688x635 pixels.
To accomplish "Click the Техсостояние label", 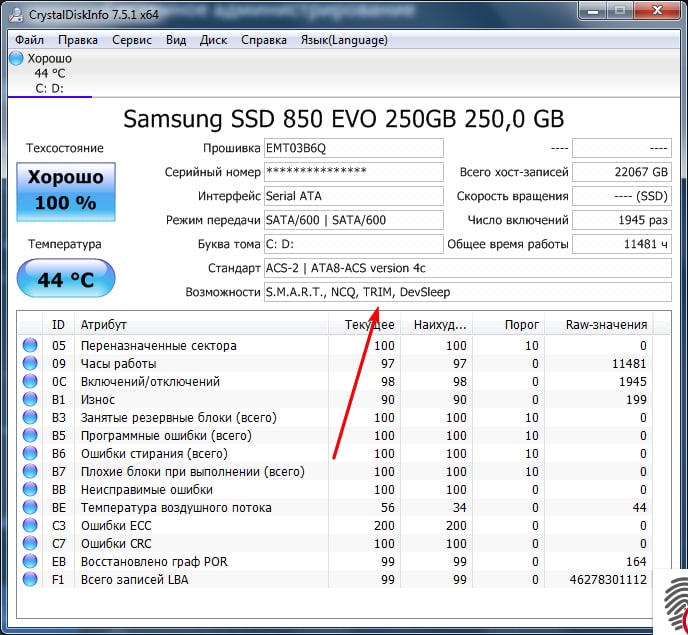I will coord(65,148).
